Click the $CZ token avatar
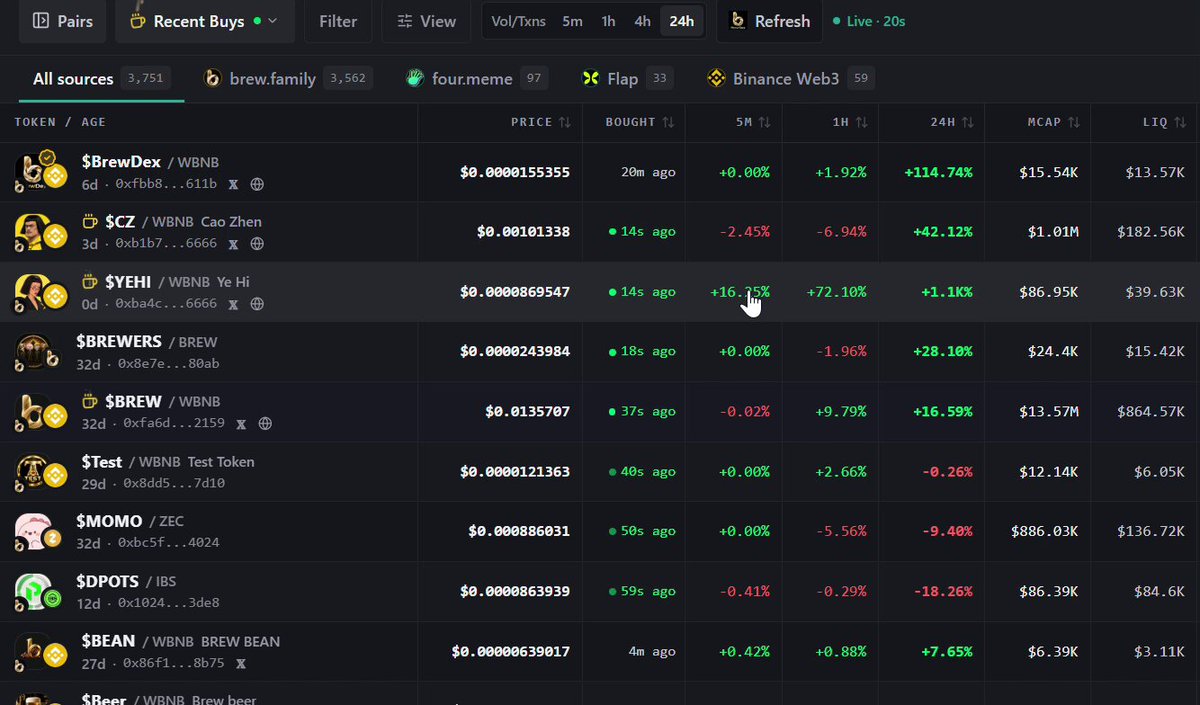The height and width of the screenshot is (705, 1200). [x=40, y=232]
